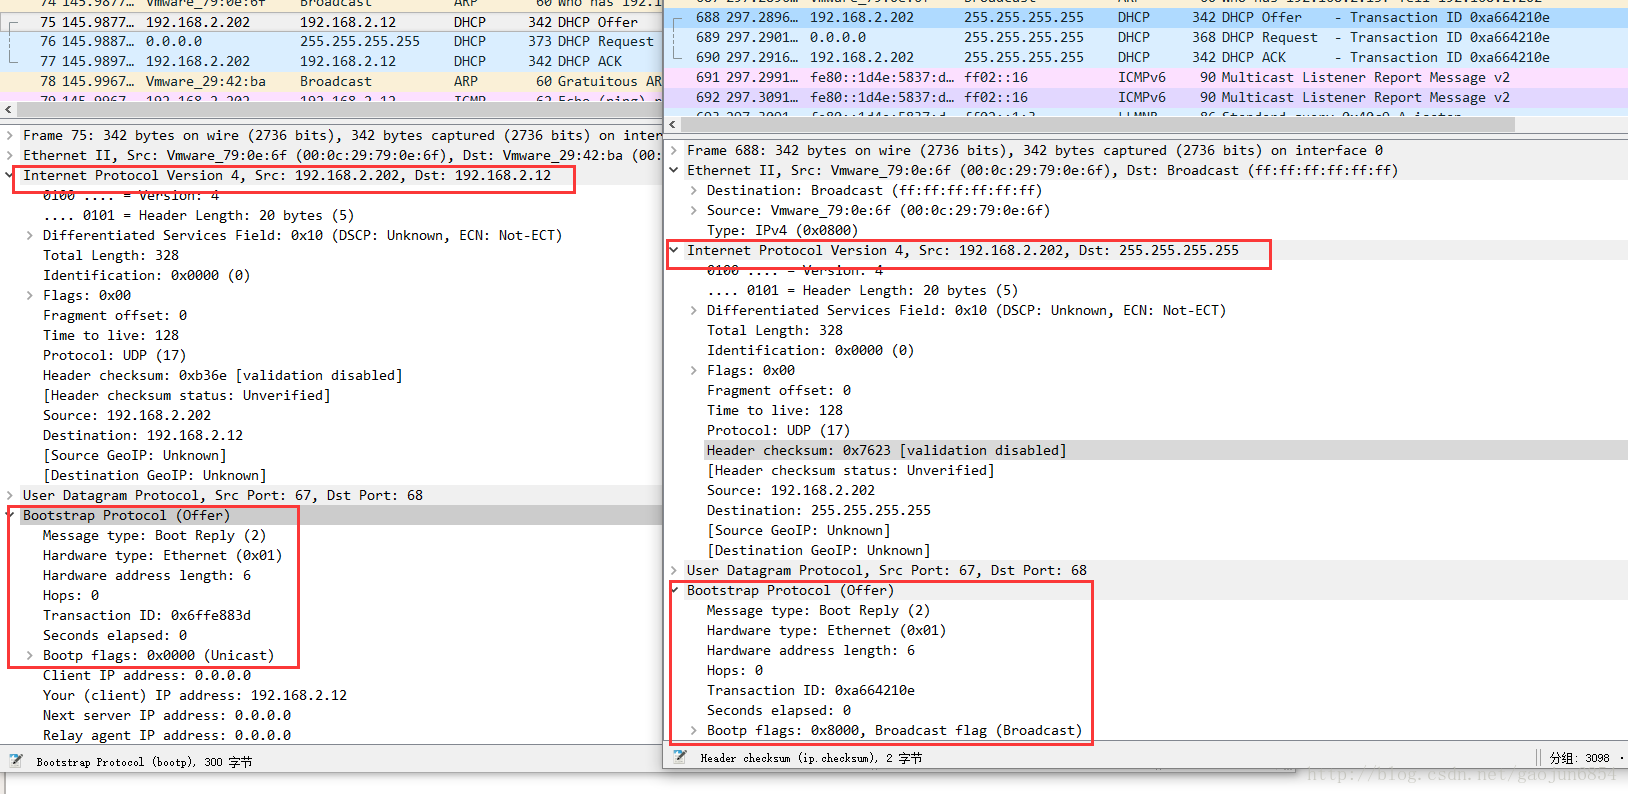Expand Differentiated Services Field in the Frame 688 pane
Screen dimensions: 1628x794
694,310
